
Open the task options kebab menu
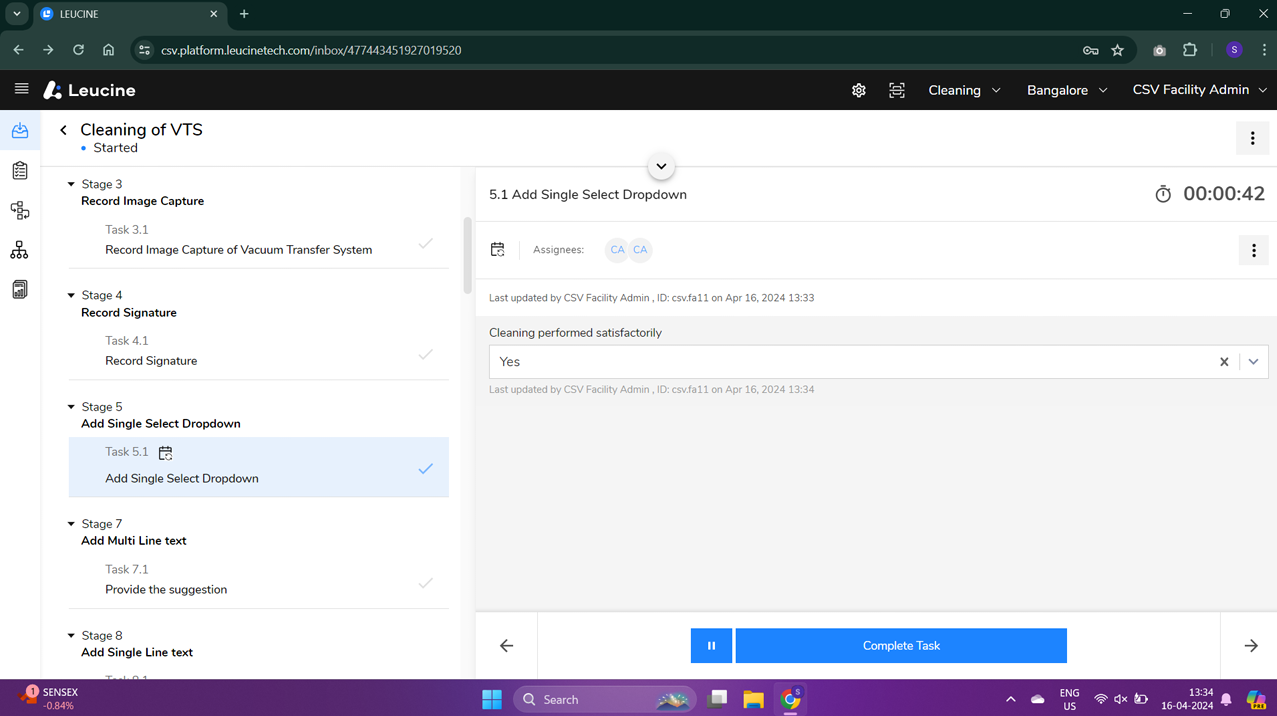click(1253, 249)
